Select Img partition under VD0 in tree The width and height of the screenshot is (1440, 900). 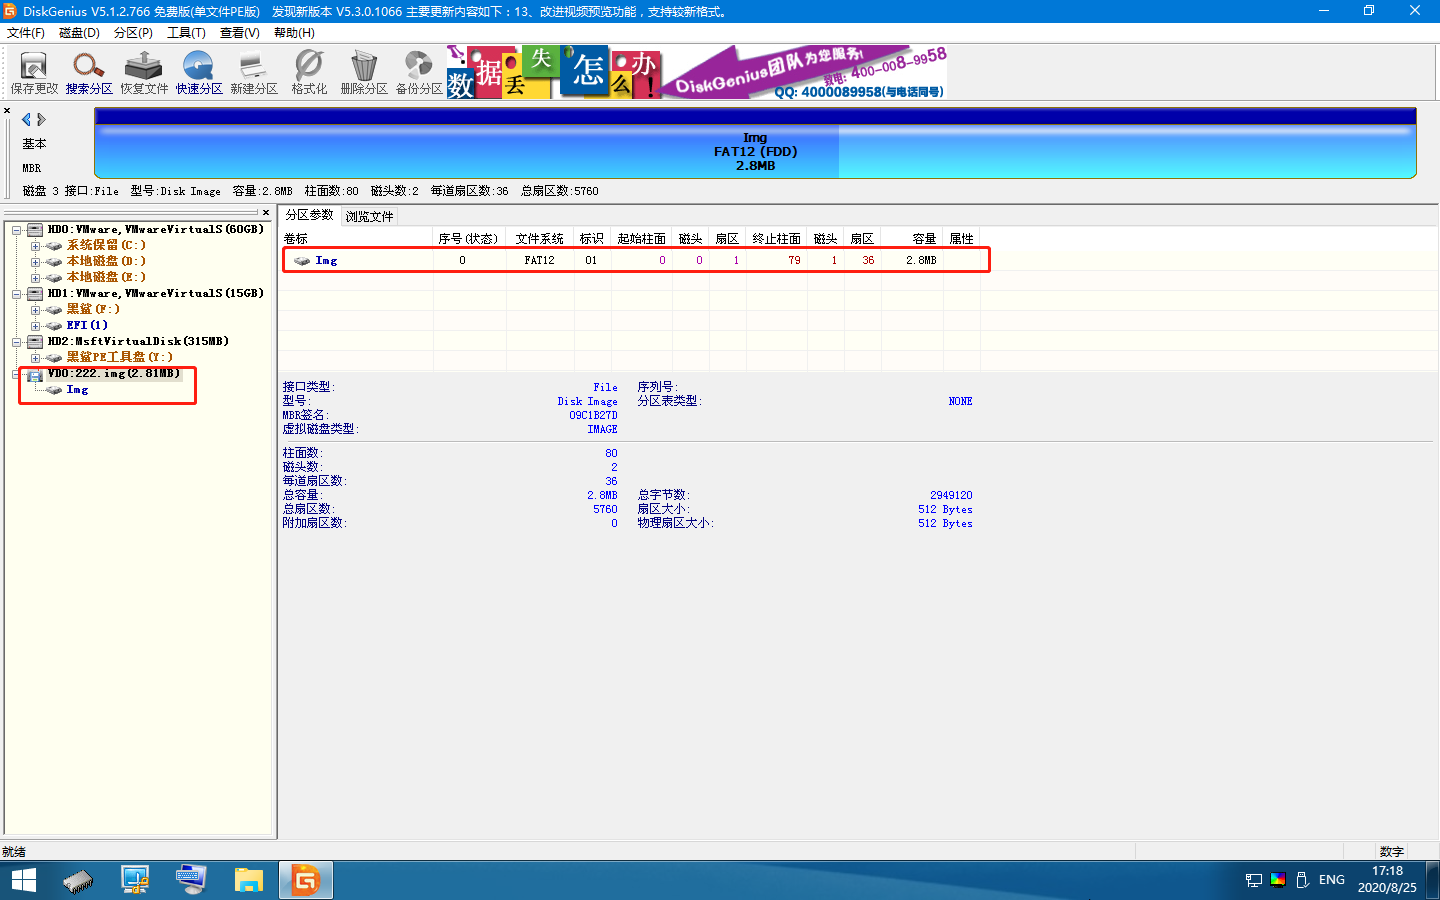(x=77, y=390)
